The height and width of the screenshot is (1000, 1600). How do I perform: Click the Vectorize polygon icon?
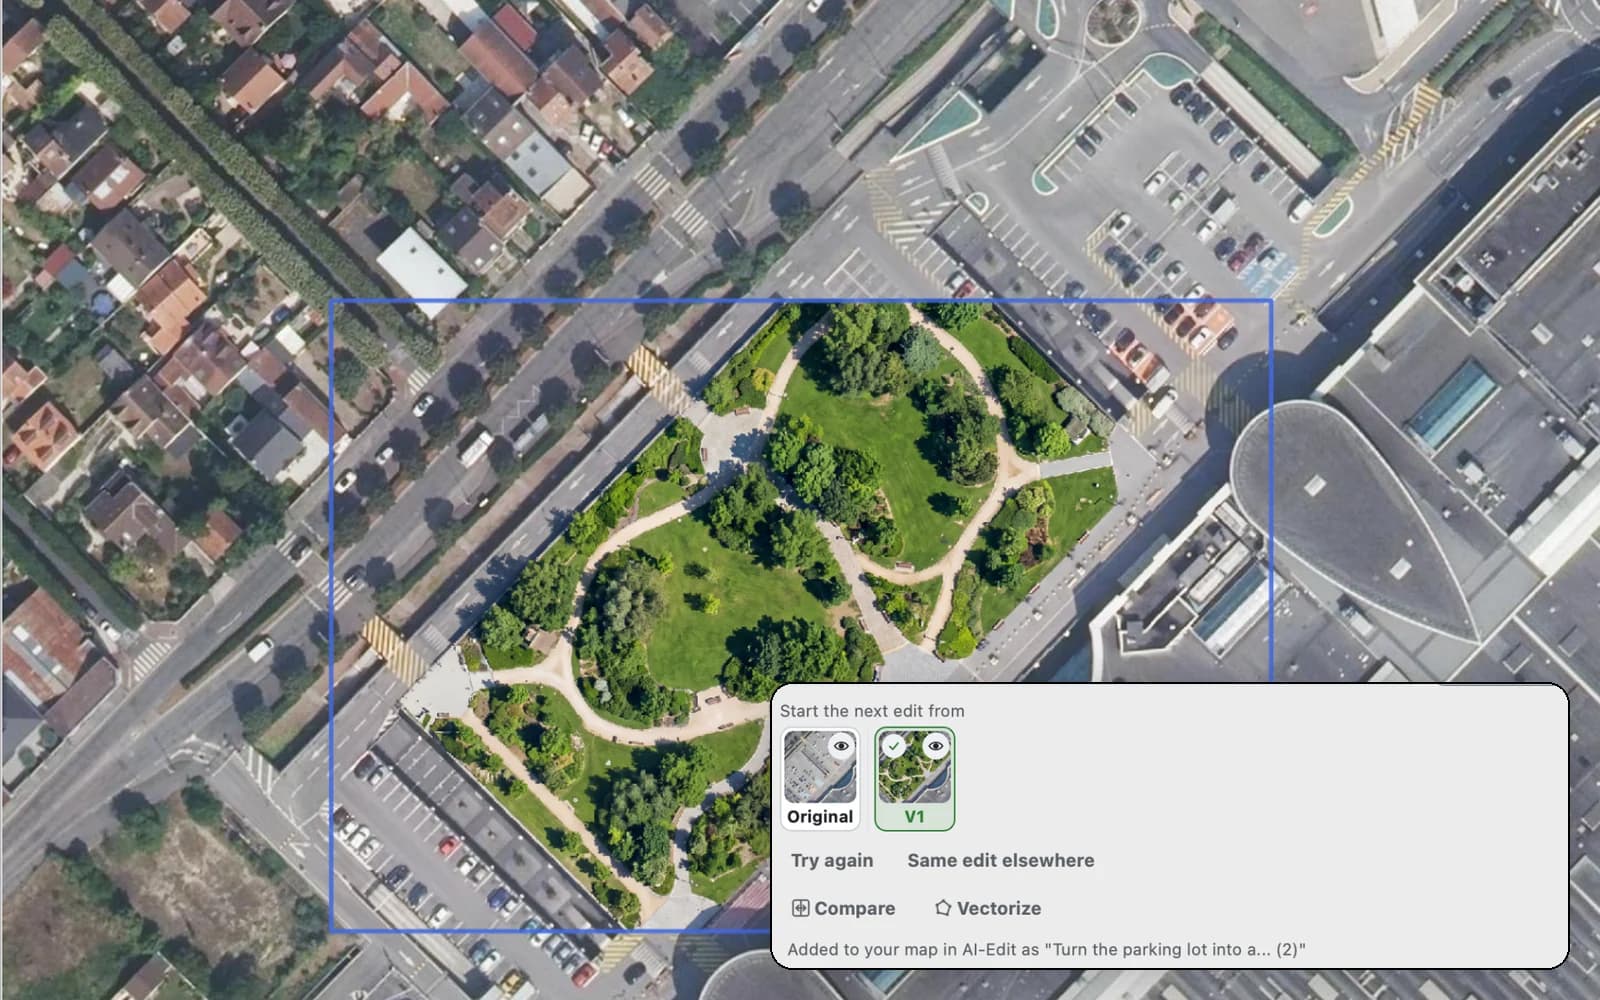click(943, 908)
